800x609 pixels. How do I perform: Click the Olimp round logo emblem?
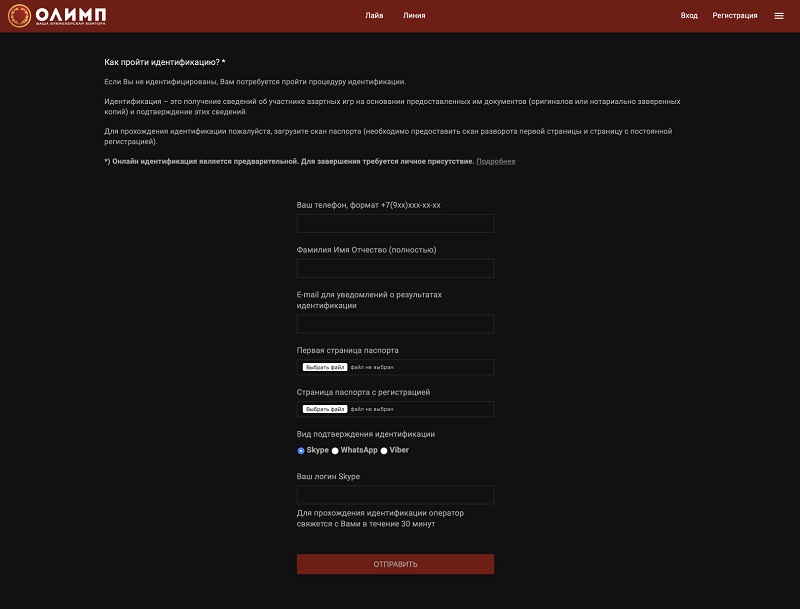19,16
